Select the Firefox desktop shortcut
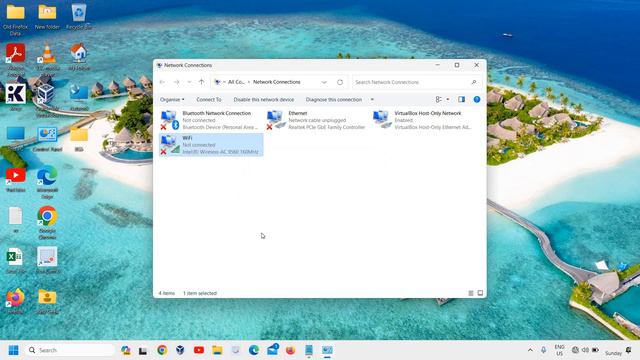 coord(16,301)
